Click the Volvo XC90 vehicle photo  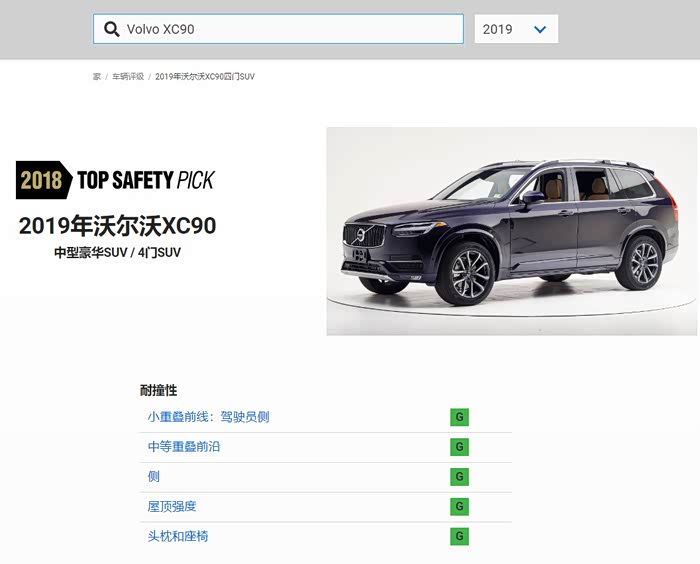tap(511, 231)
